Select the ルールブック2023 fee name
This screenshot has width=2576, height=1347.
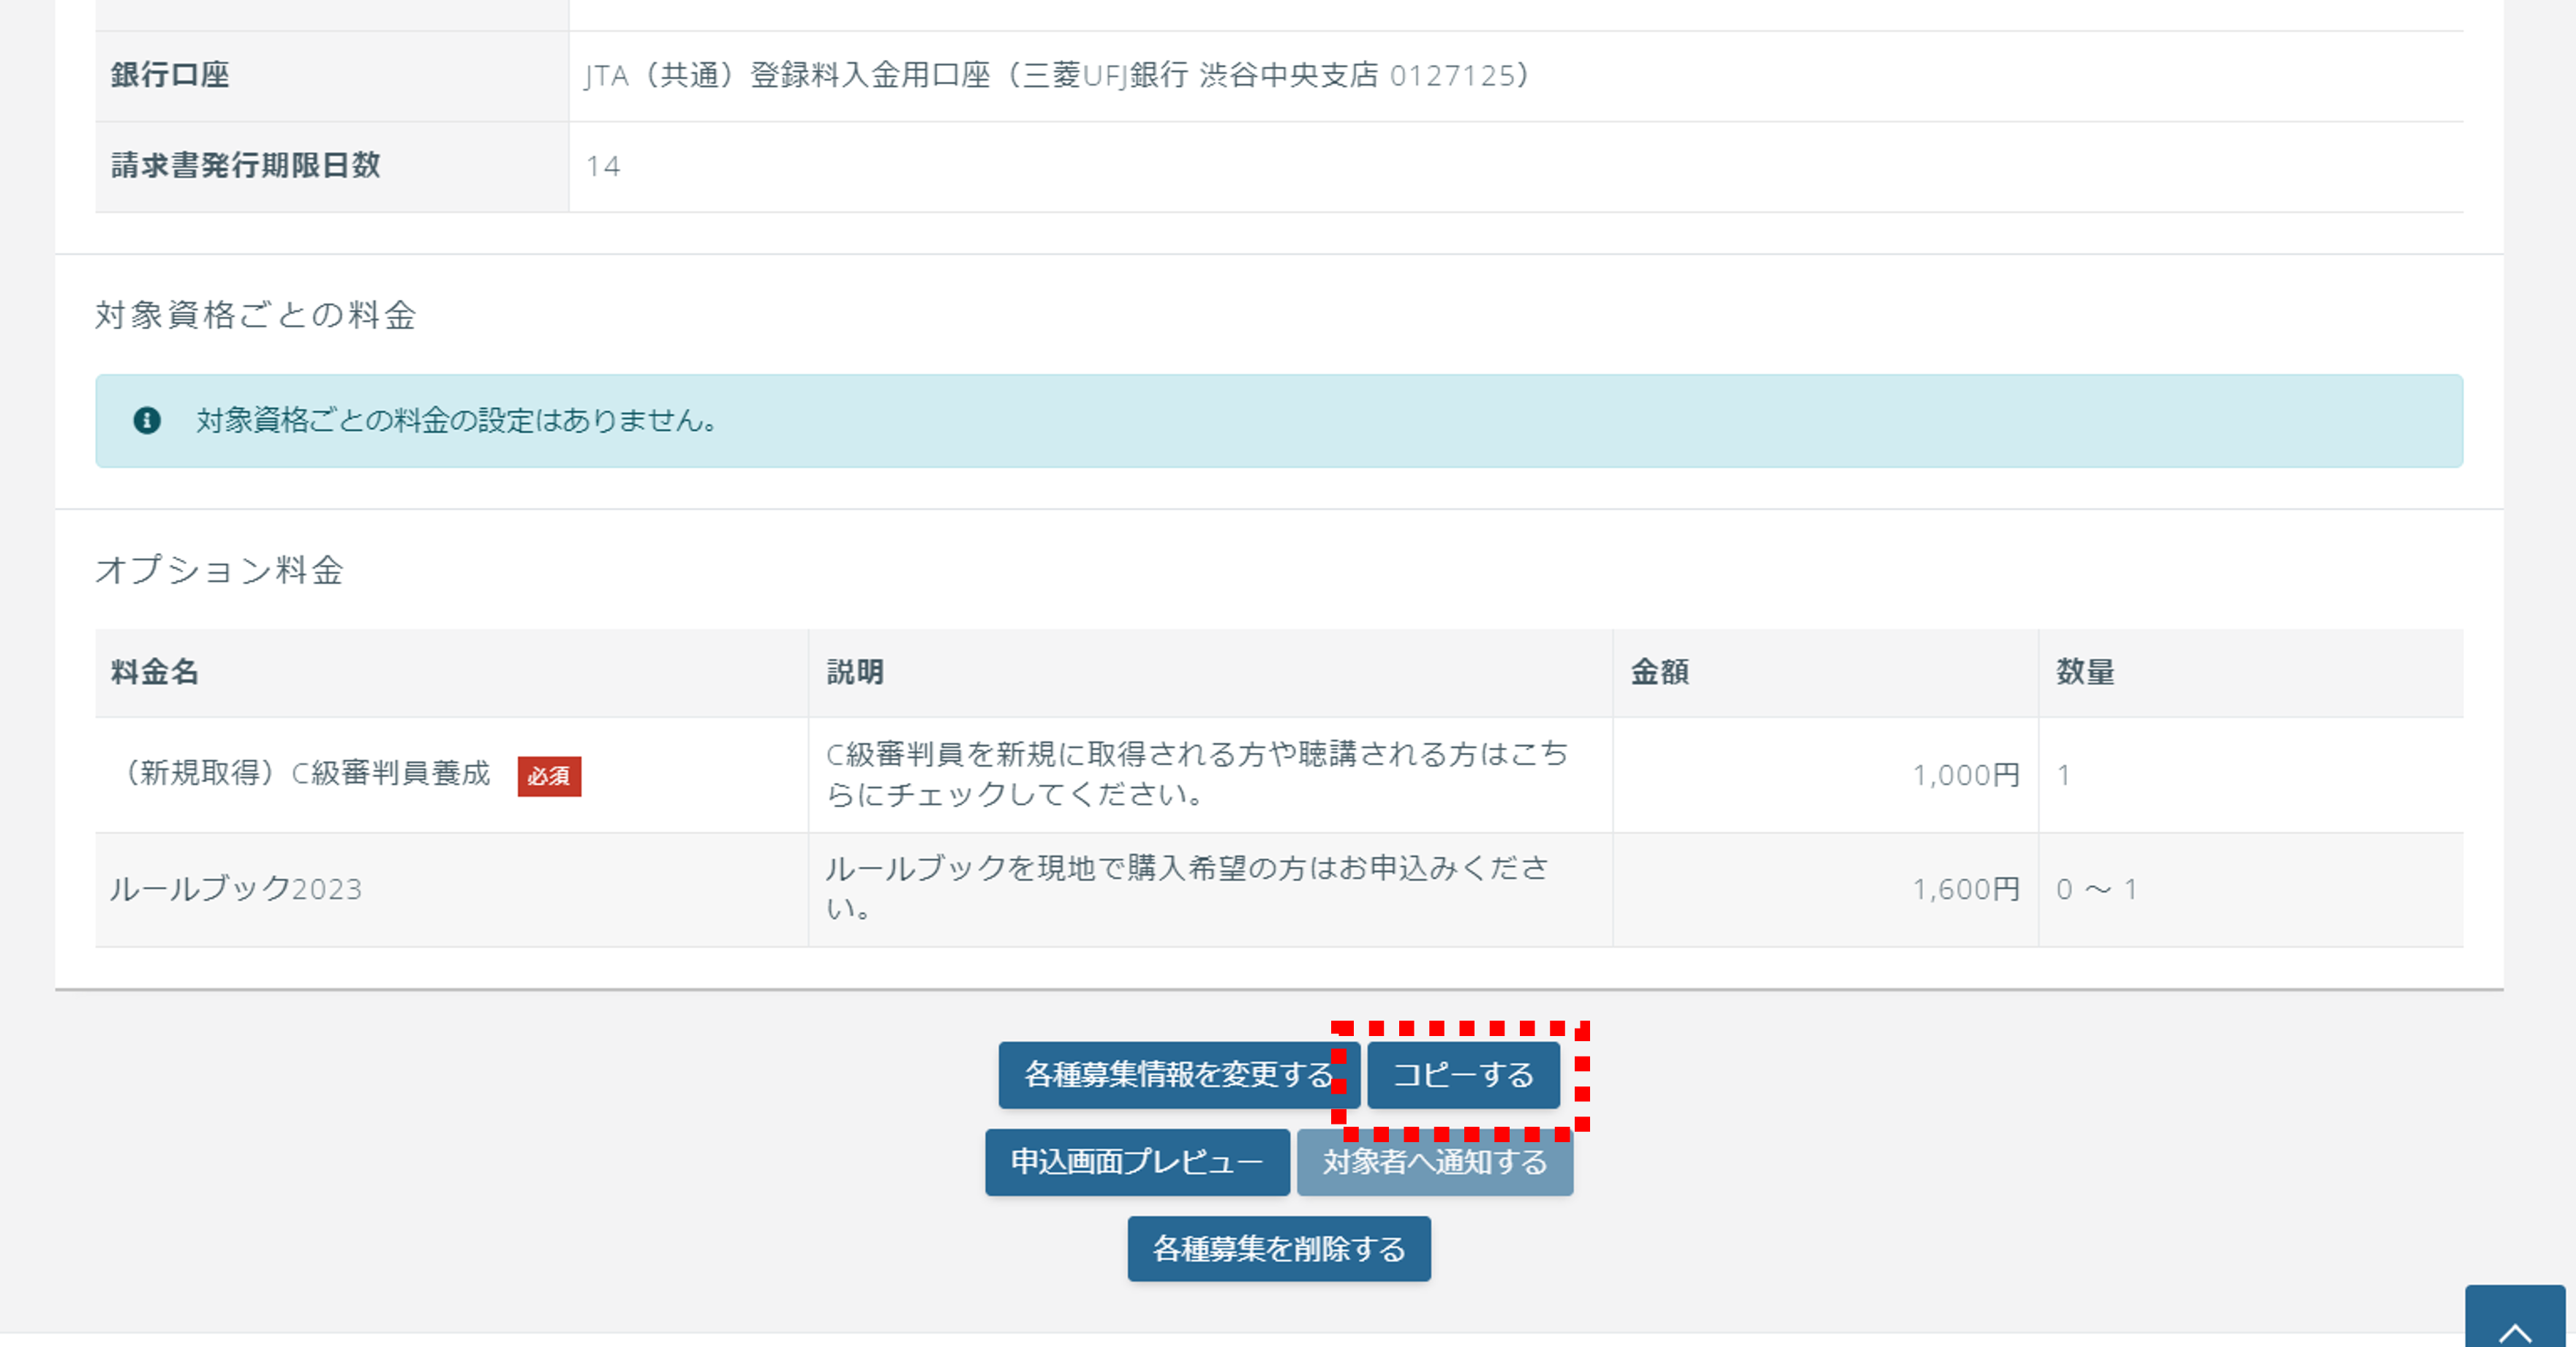236,890
